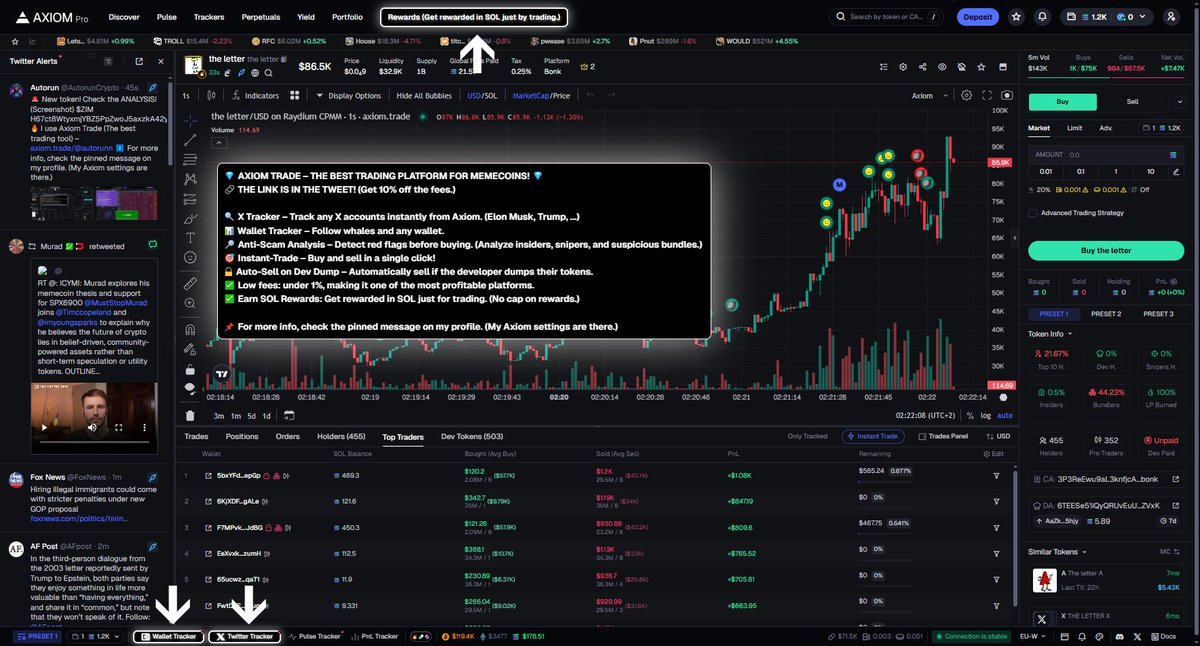The image size is (1200, 646).
Task: Switch to Dev Tokens (503) tab
Action: point(471,436)
